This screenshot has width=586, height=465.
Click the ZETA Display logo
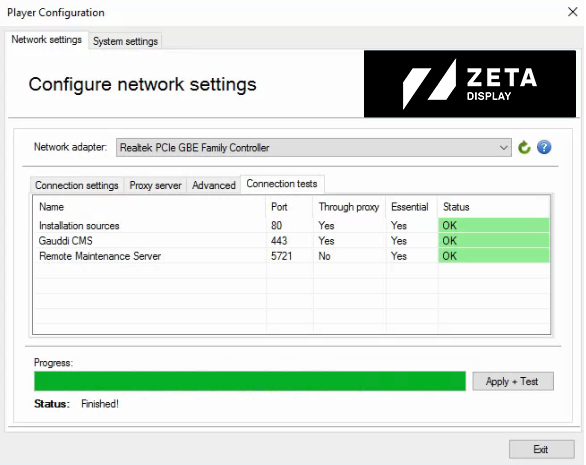pyautogui.click(x=470, y=84)
